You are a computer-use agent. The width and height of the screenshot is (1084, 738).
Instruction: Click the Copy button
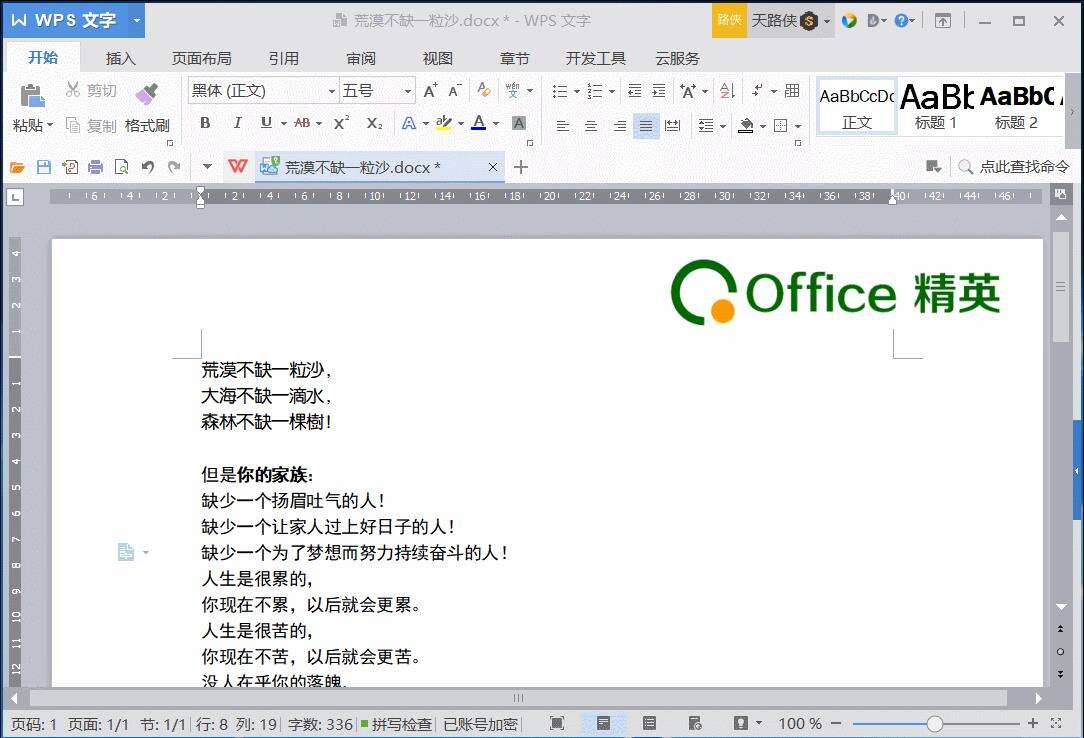[91, 125]
